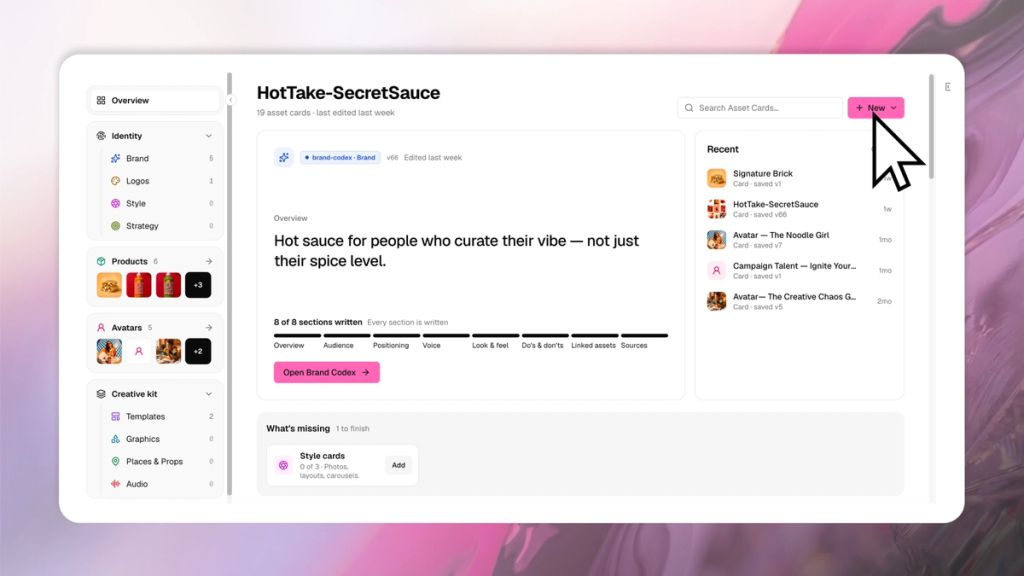The height and width of the screenshot is (576, 1024).
Task: Show the +3 more products tile
Action: point(198,285)
